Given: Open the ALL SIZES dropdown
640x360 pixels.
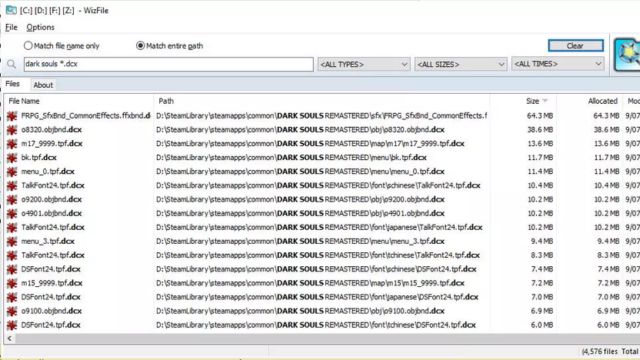Looking at the screenshot, I should tap(460, 64).
